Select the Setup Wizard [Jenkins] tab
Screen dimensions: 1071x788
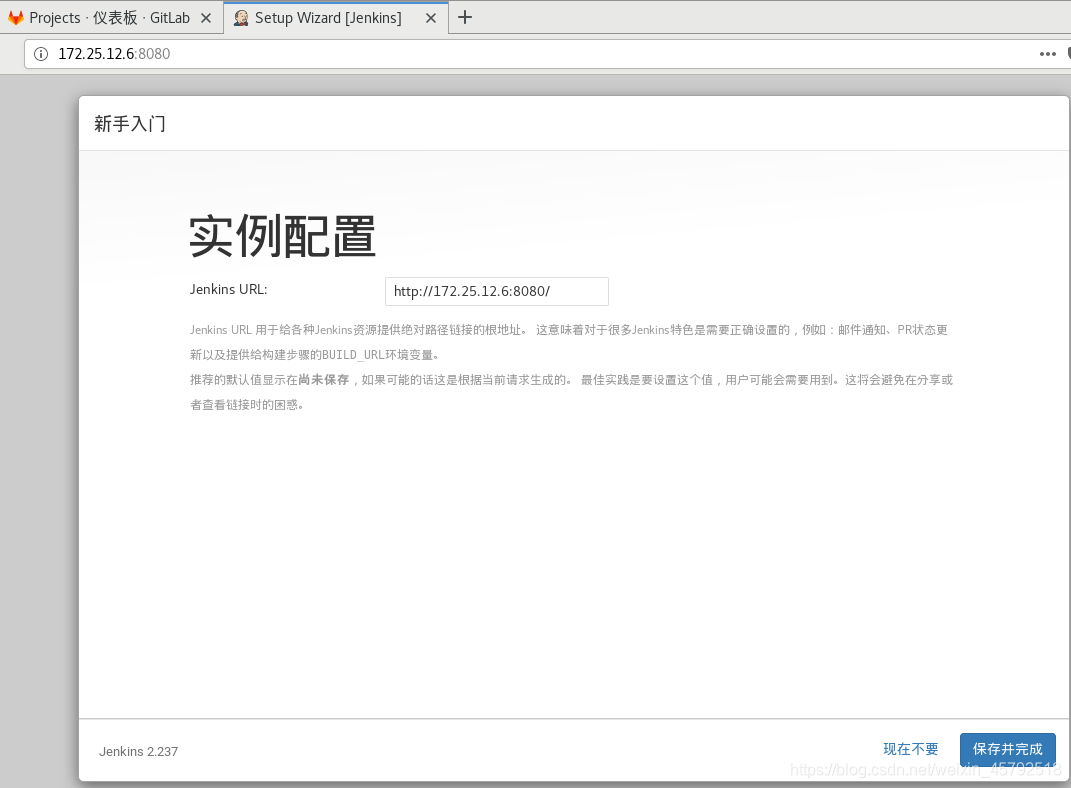[336, 18]
